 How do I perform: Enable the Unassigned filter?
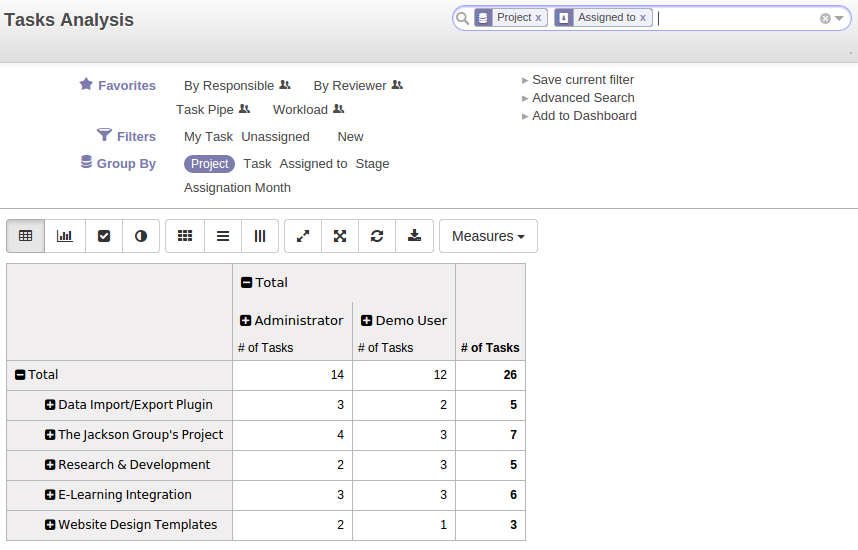[x=275, y=137]
